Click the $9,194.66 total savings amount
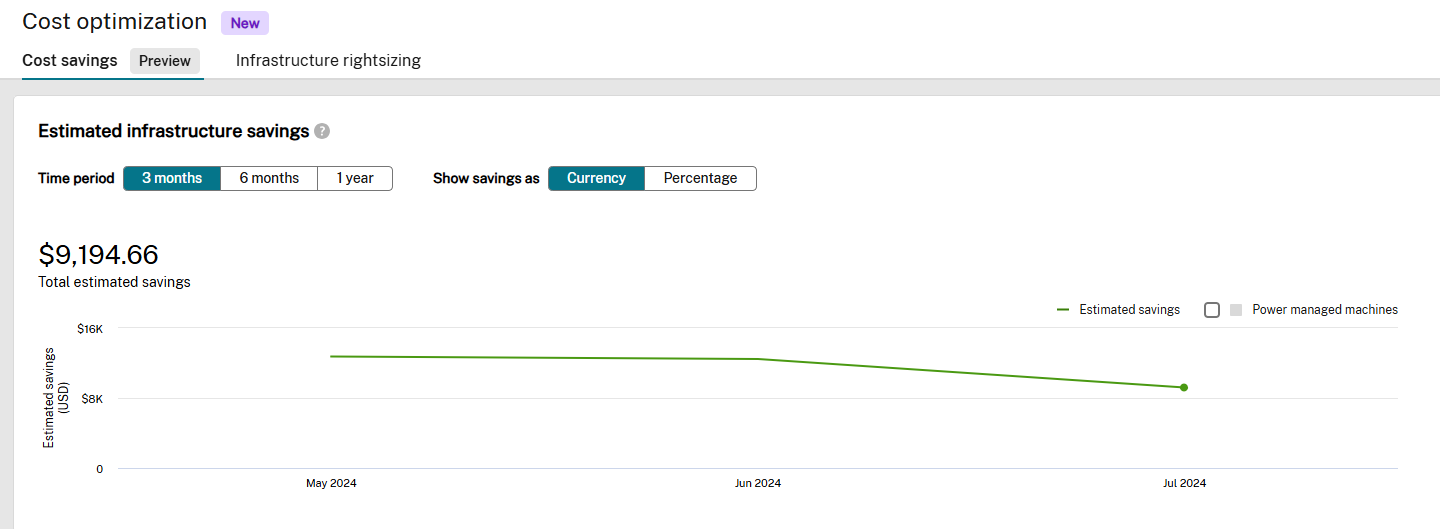This screenshot has height=529, width=1440. (x=98, y=255)
